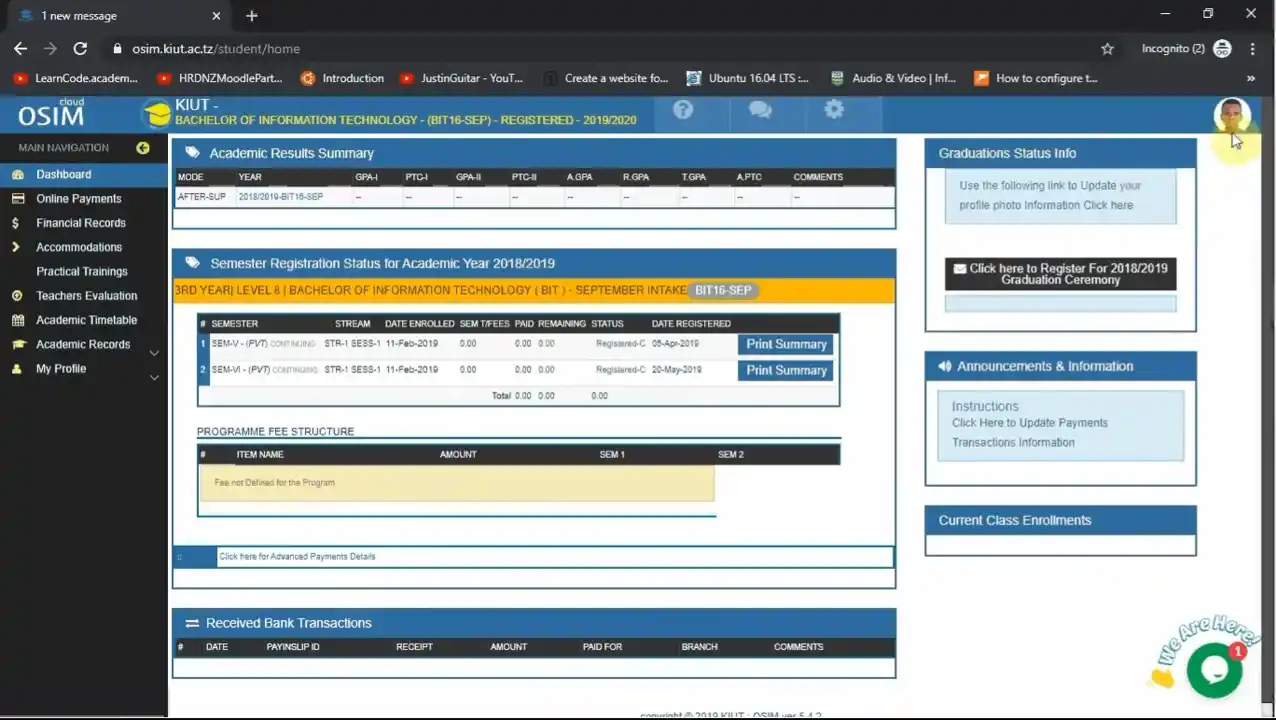Click Here to Update Payments link
Image resolution: width=1276 pixels, height=720 pixels.
tap(1029, 423)
